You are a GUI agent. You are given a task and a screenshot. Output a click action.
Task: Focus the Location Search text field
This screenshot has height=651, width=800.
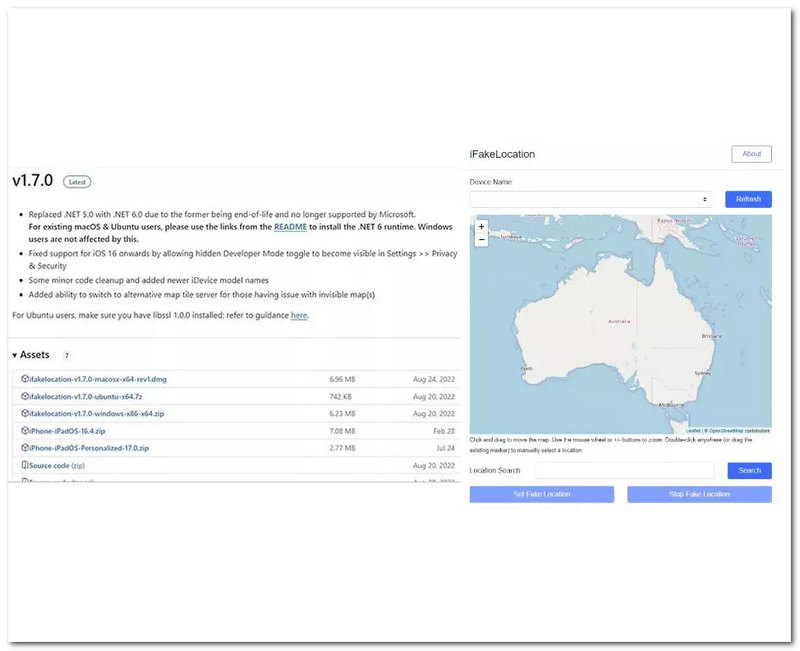tap(624, 471)
